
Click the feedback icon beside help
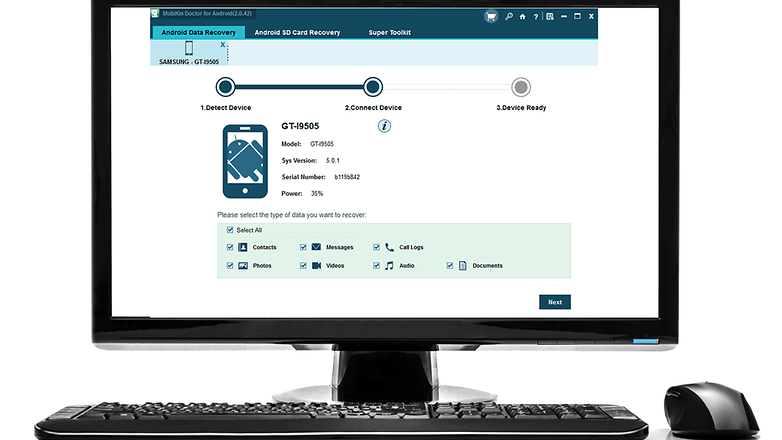550,16
